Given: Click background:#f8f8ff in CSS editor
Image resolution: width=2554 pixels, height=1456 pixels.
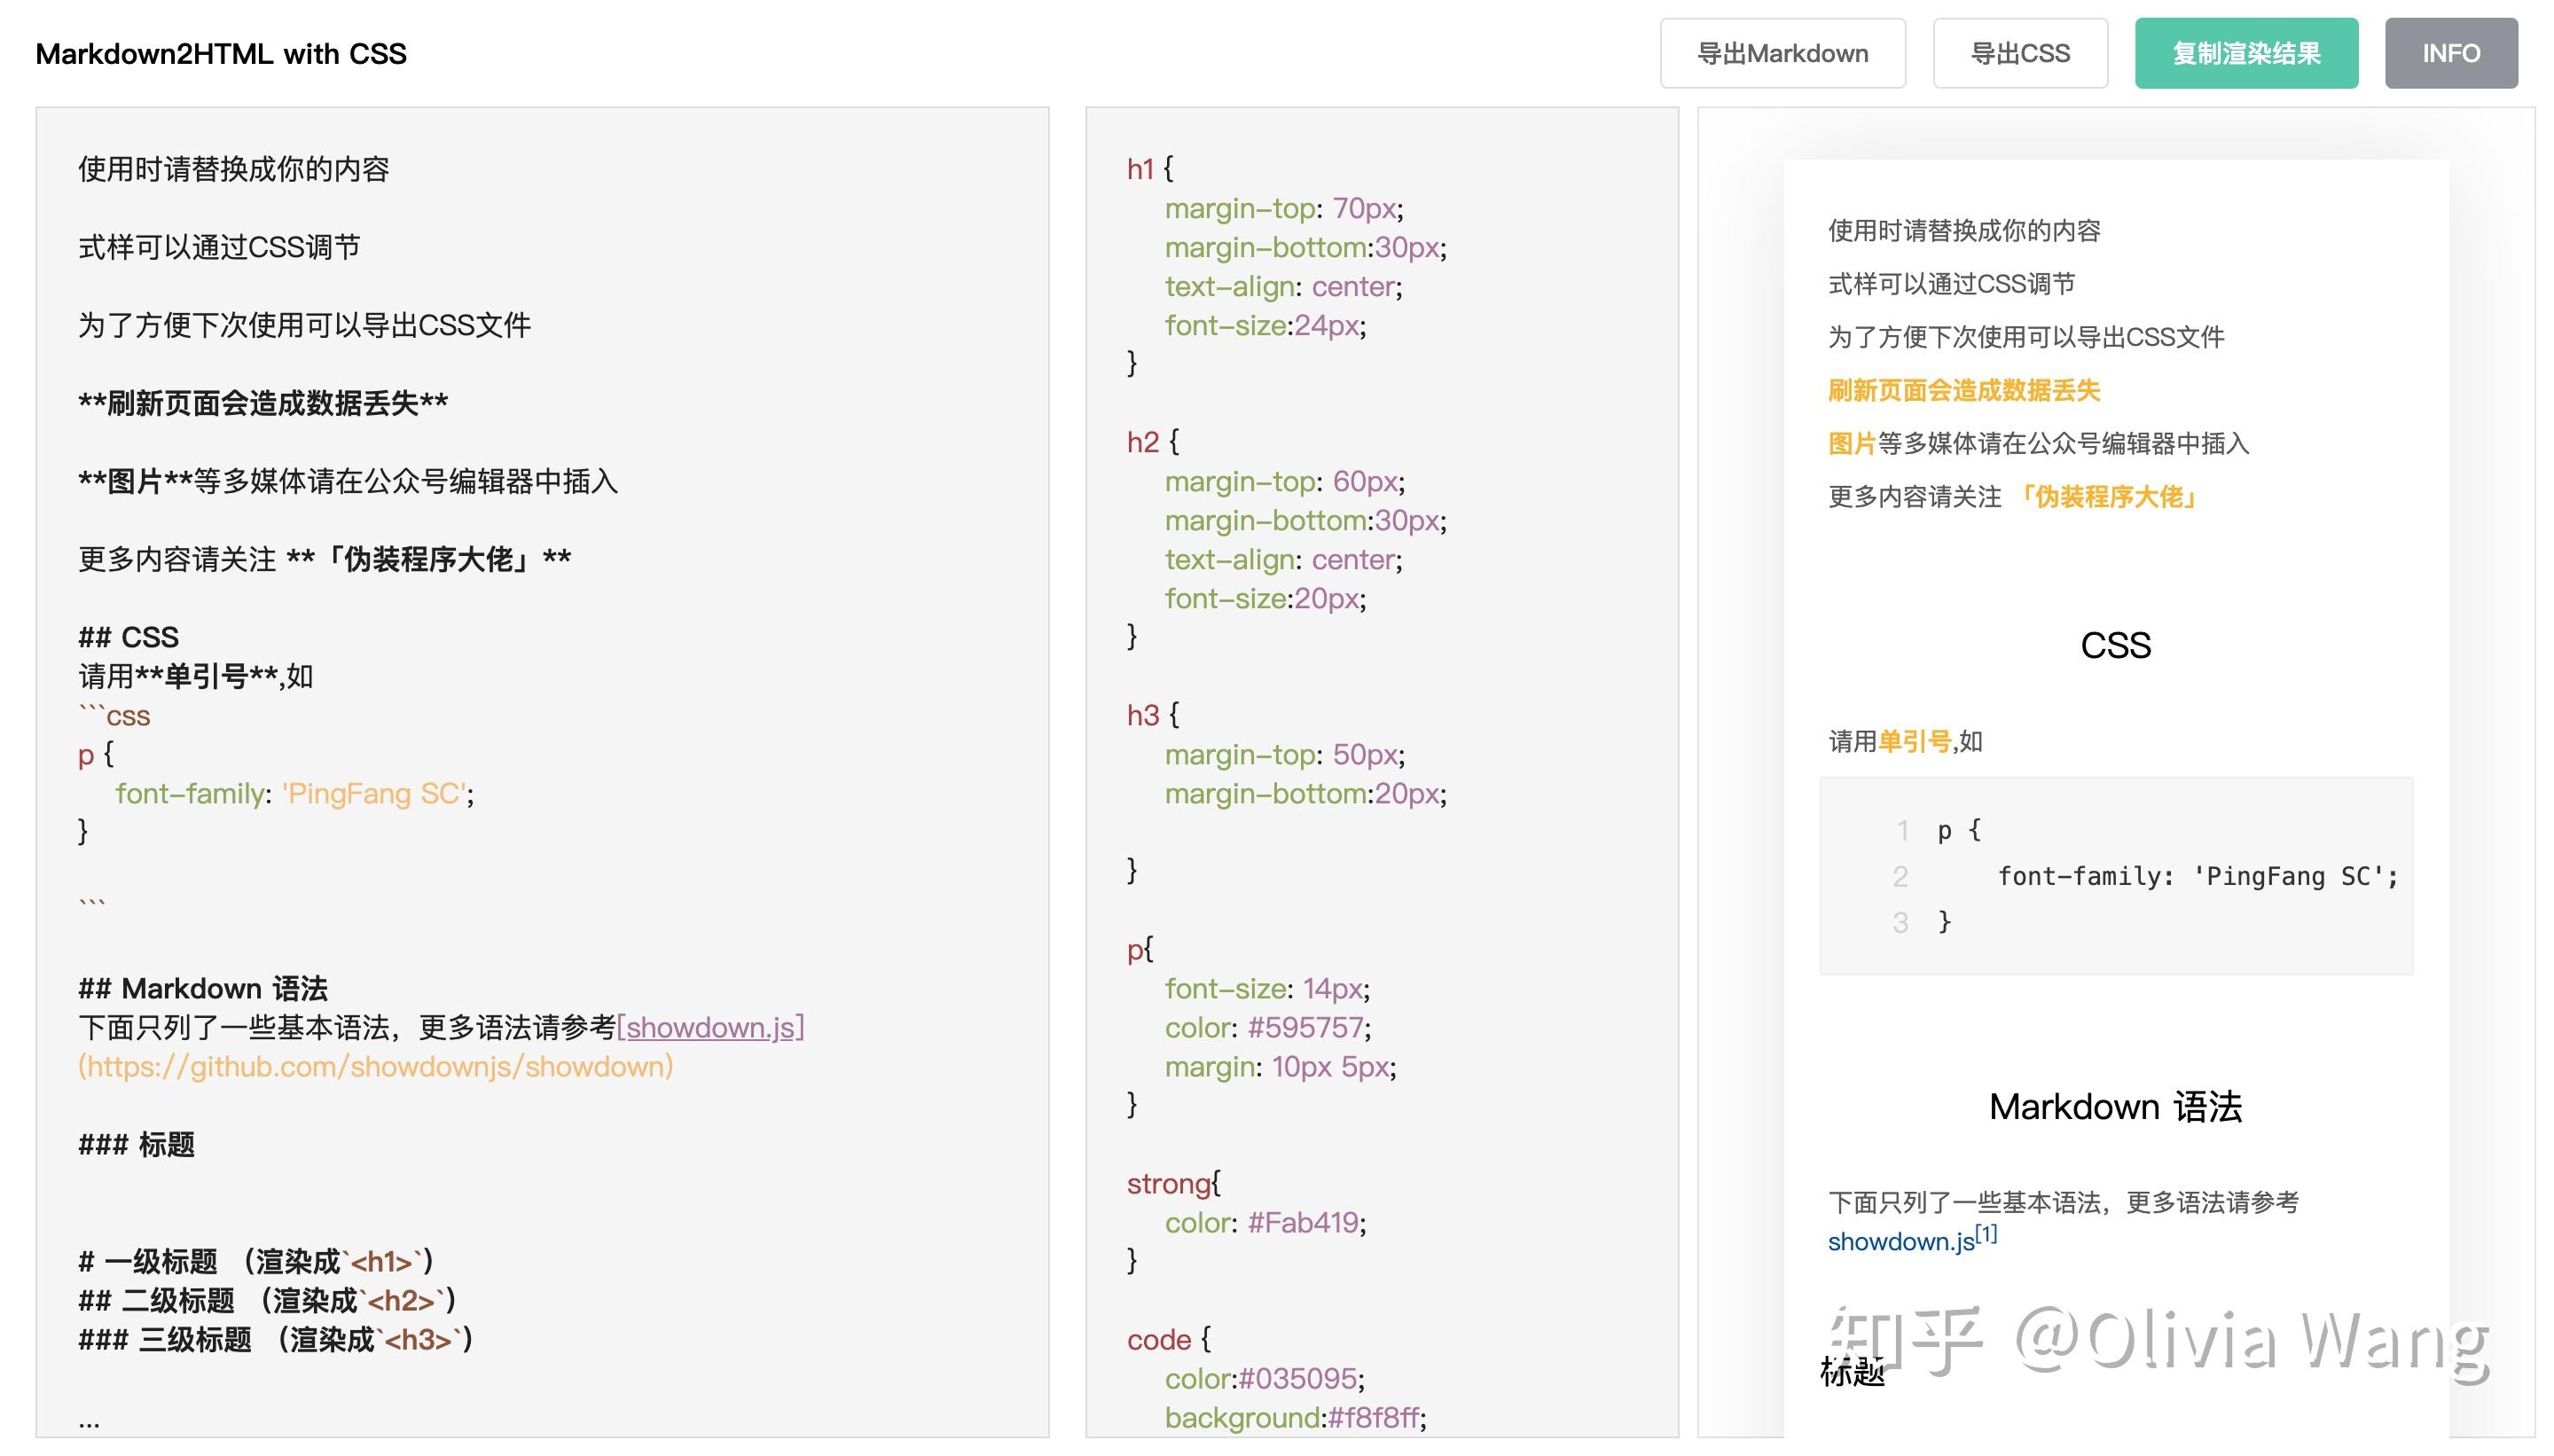Looking at the screenshot, I should pyautogui.click(x=1295, y=1417).
